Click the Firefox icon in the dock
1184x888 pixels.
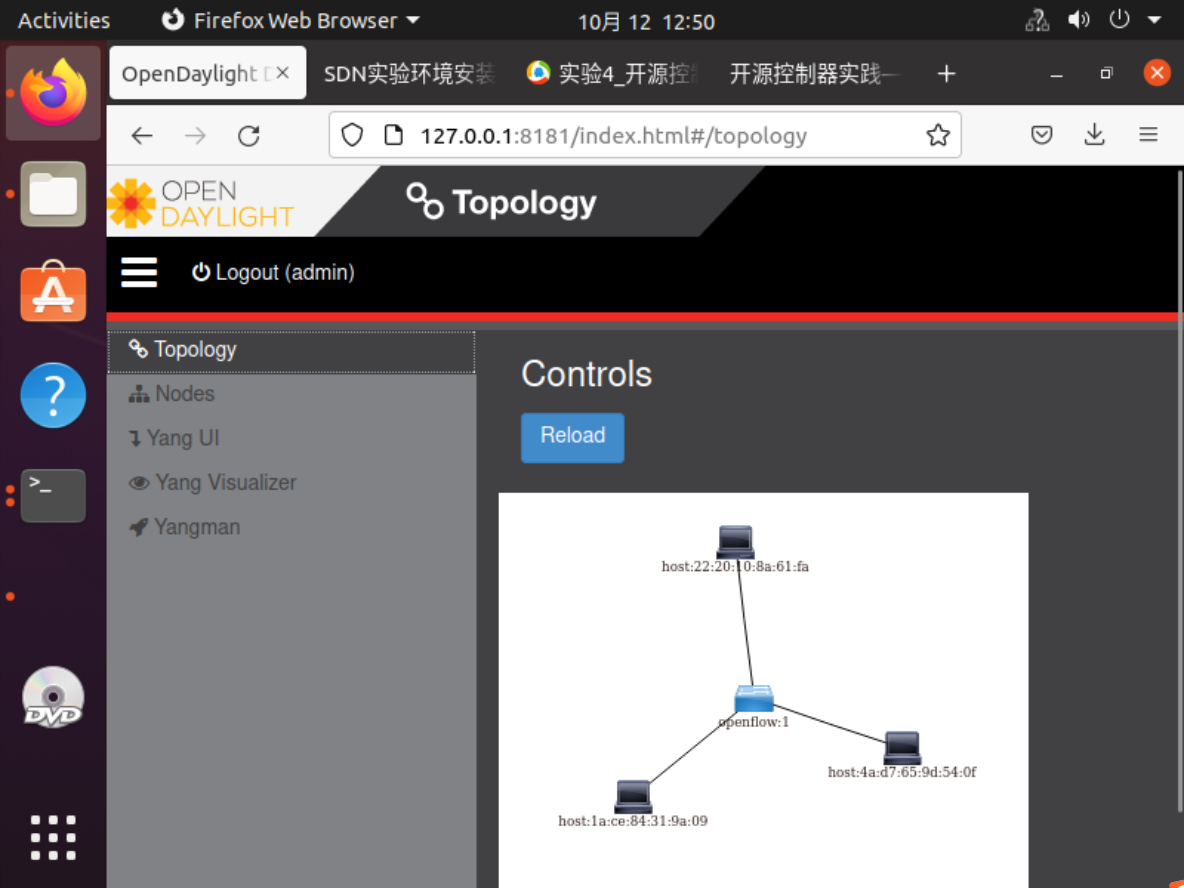coord(53,93)
